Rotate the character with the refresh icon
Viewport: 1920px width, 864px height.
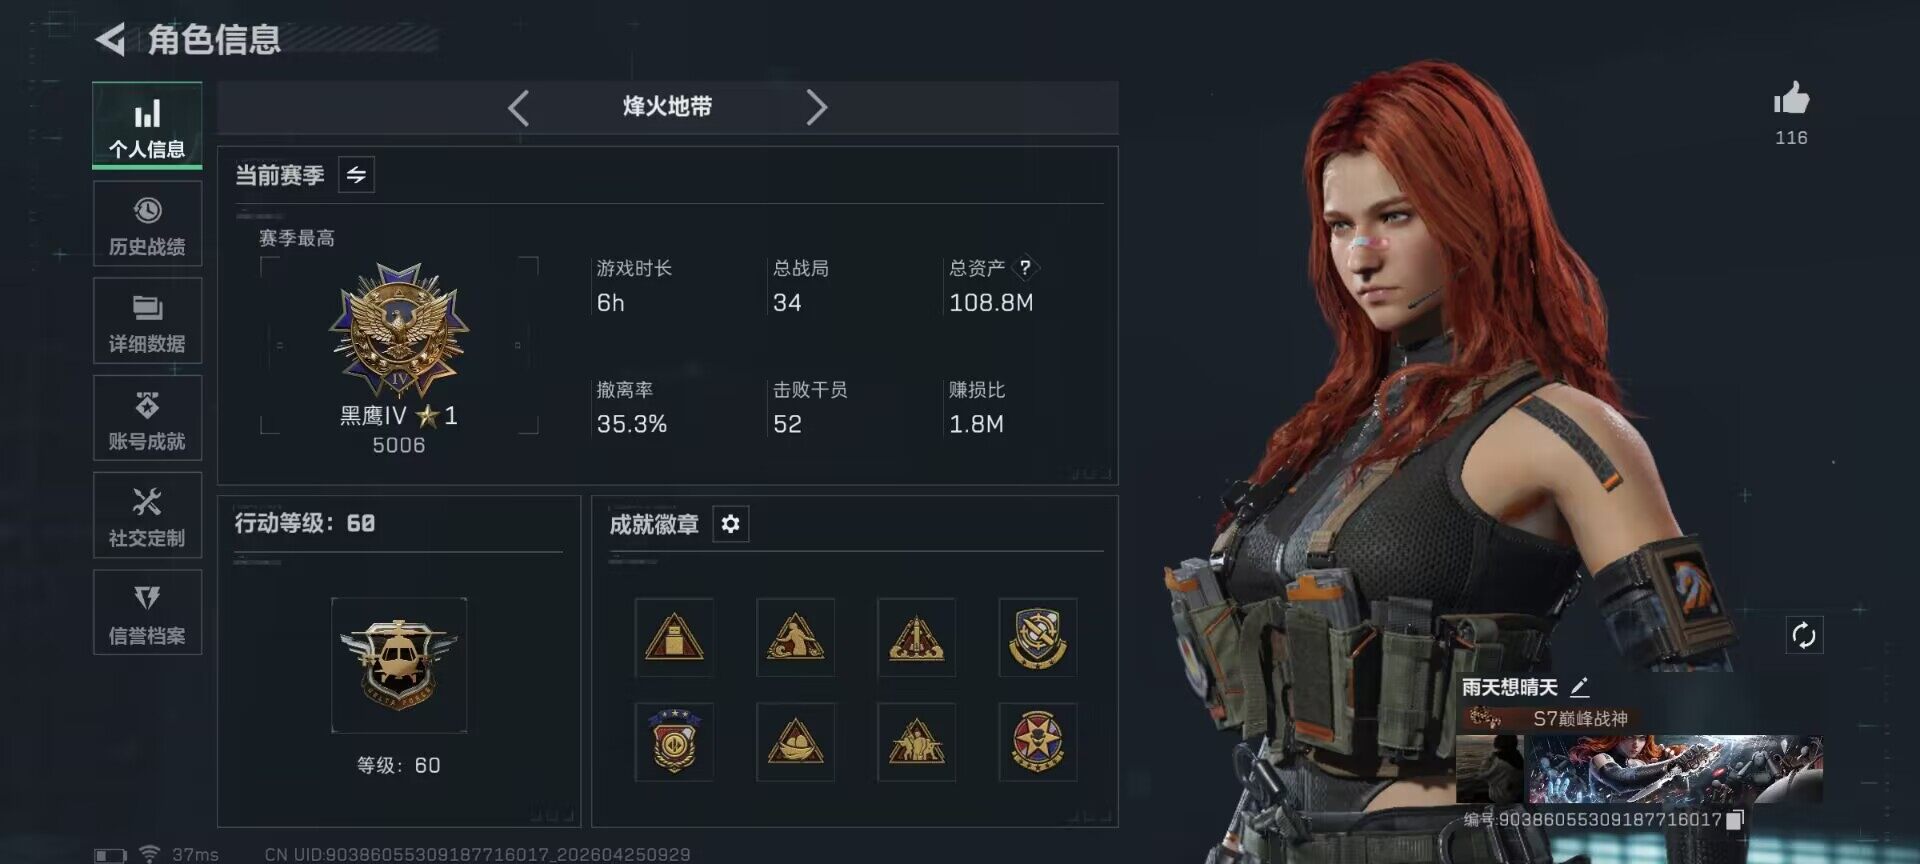pyautogui.click(x=1804, y=635)
